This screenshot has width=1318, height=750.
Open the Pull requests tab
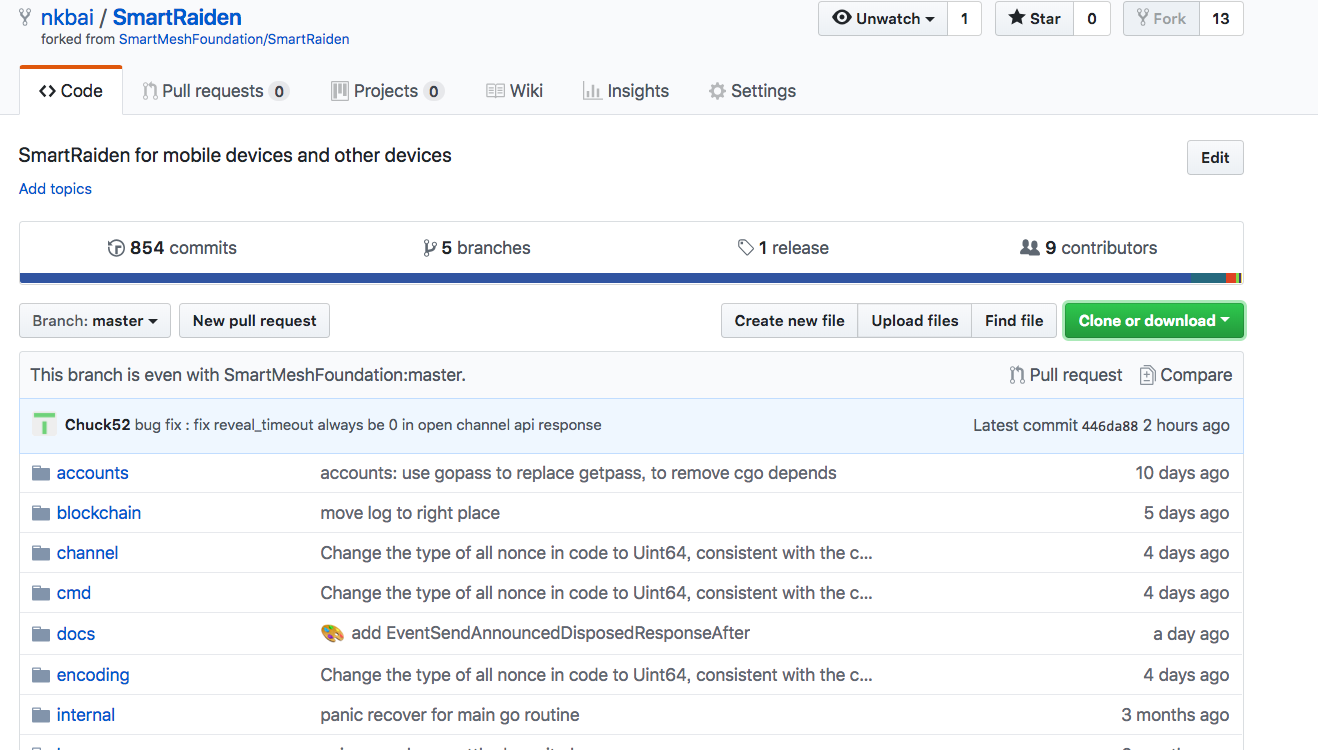pos(215,91)
